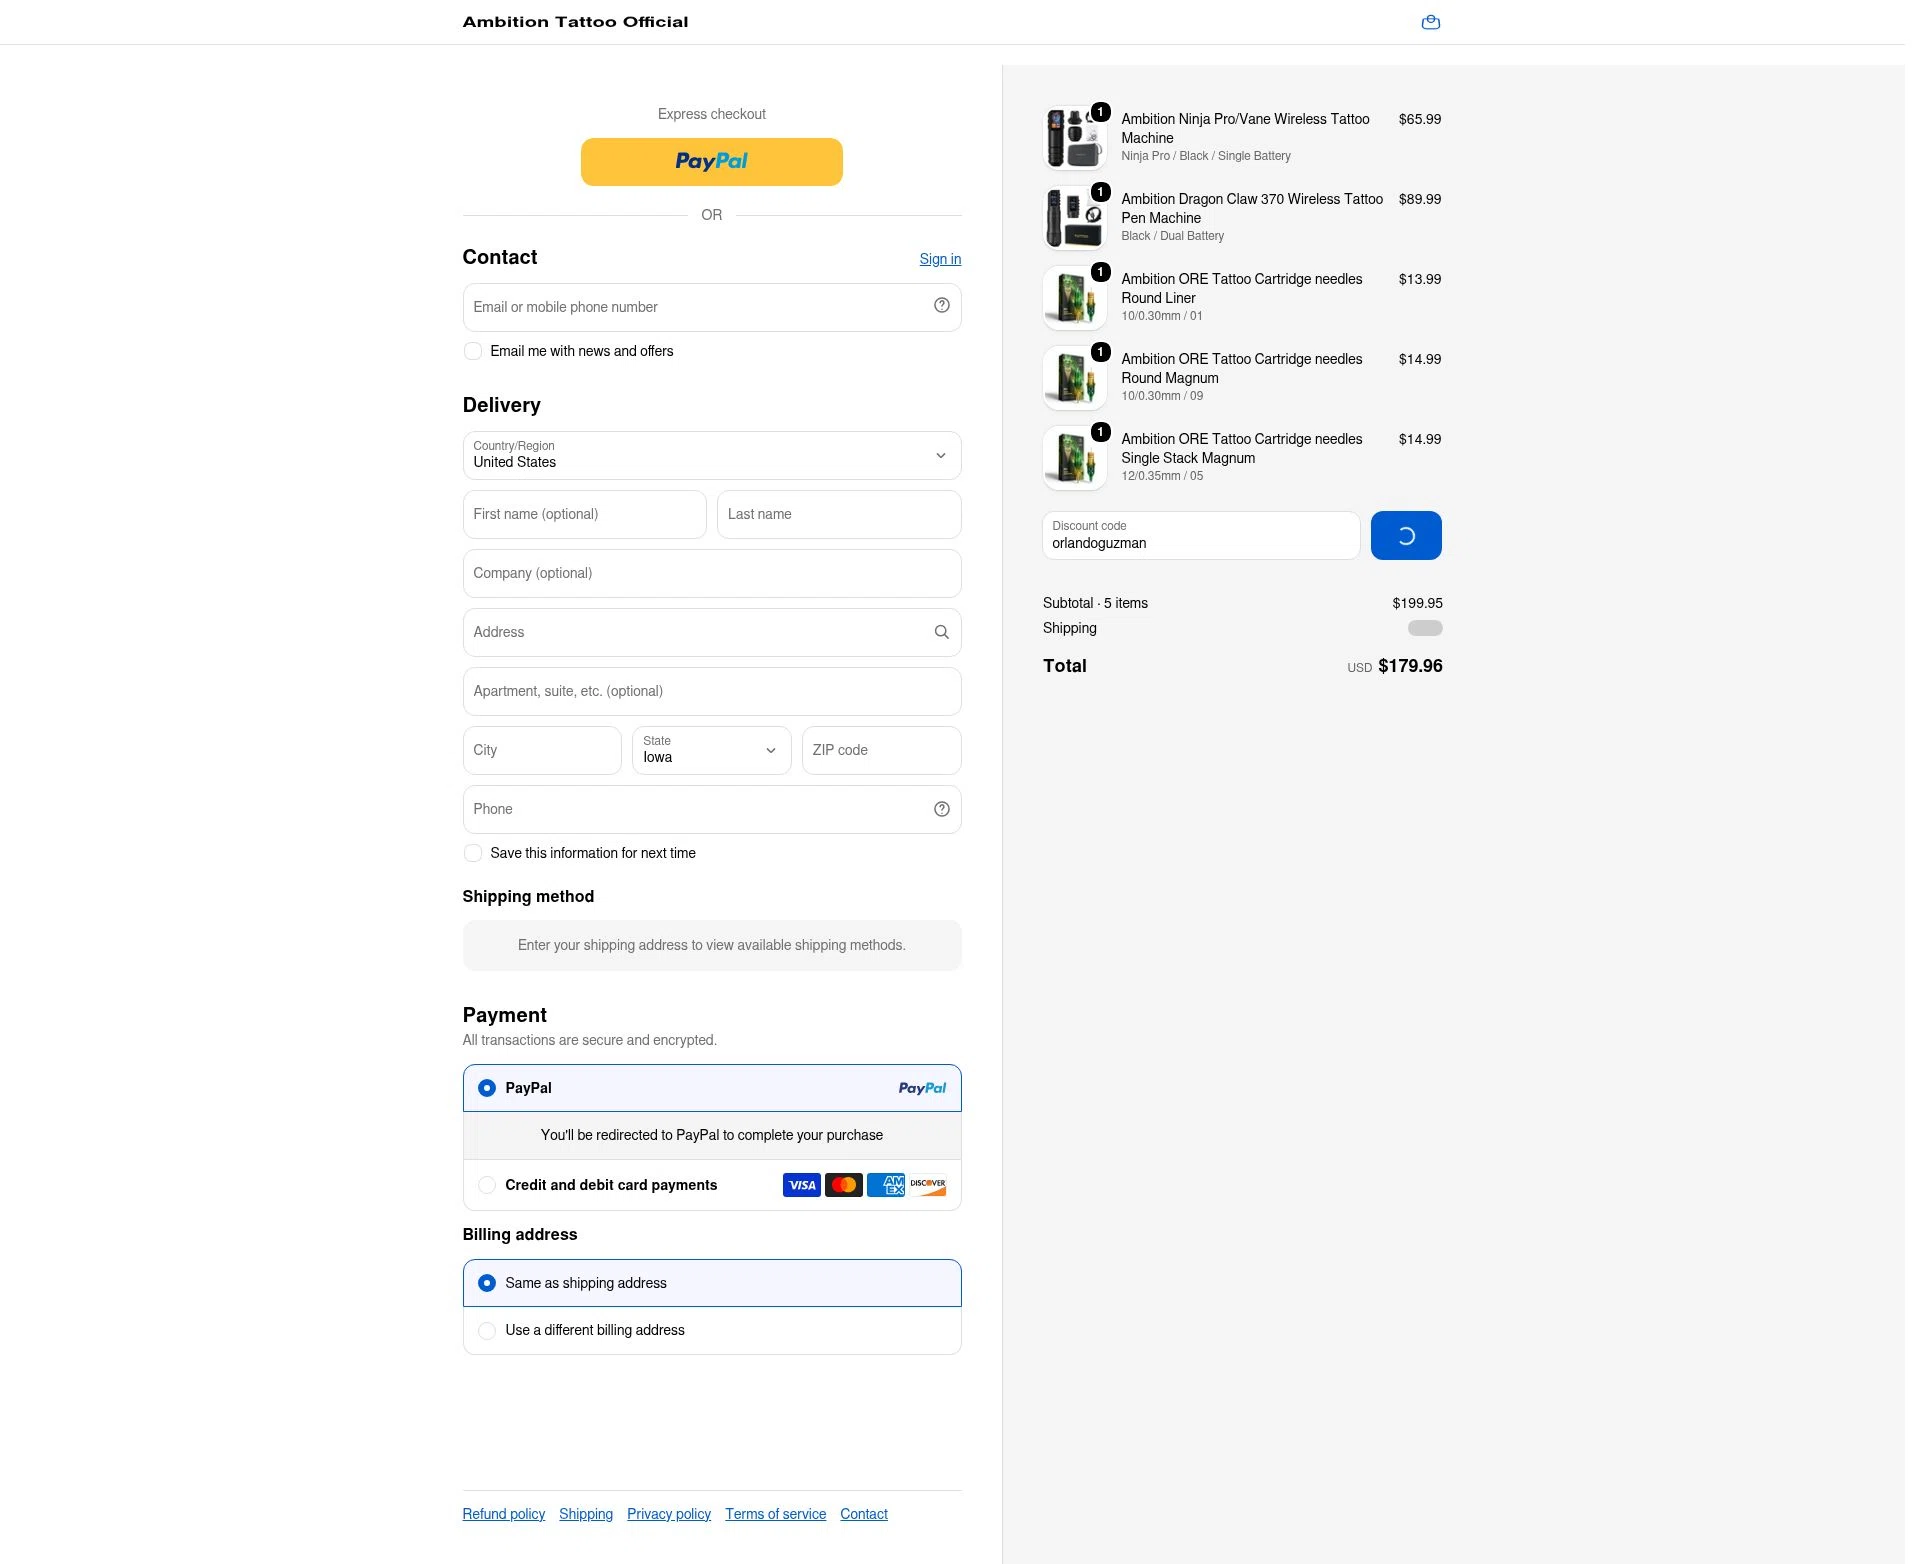The width and height of the screenshot is (1920, 1564).
Task: Click the 12/0.35mm / 05 variant text
Action: point(1162,476)
